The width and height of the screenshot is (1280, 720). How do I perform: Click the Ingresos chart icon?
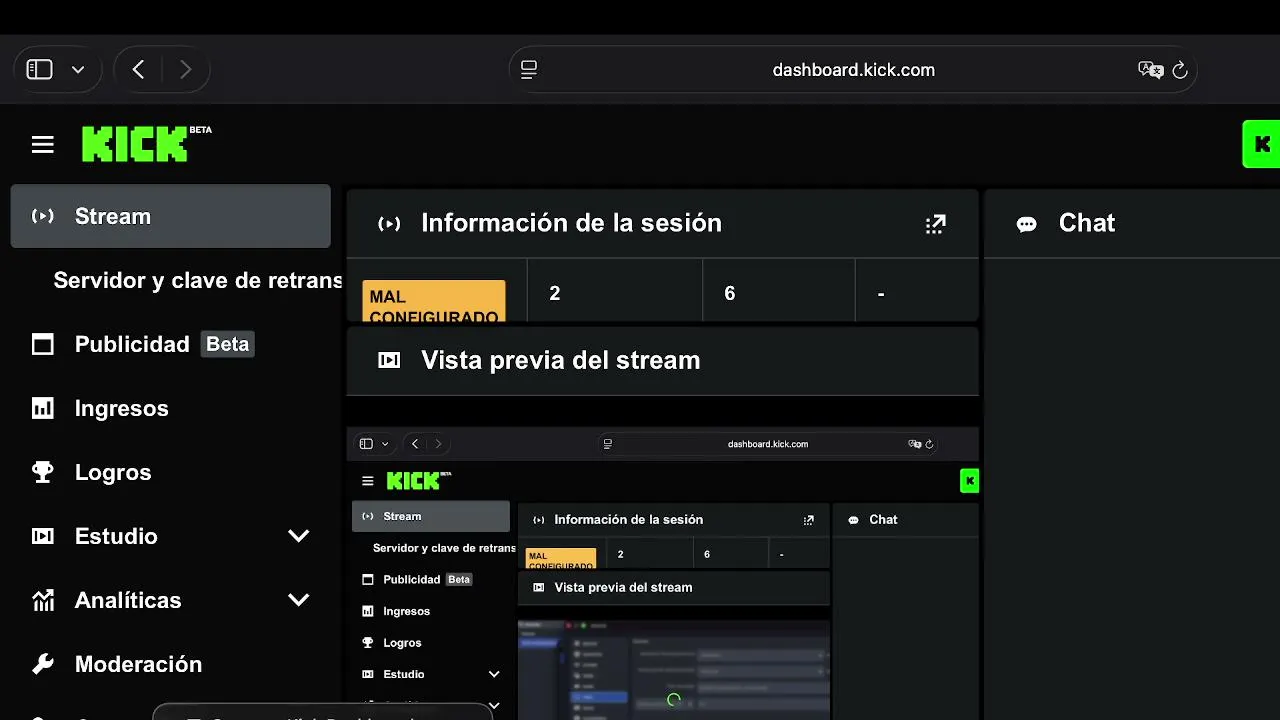click(x=43, y=408)
